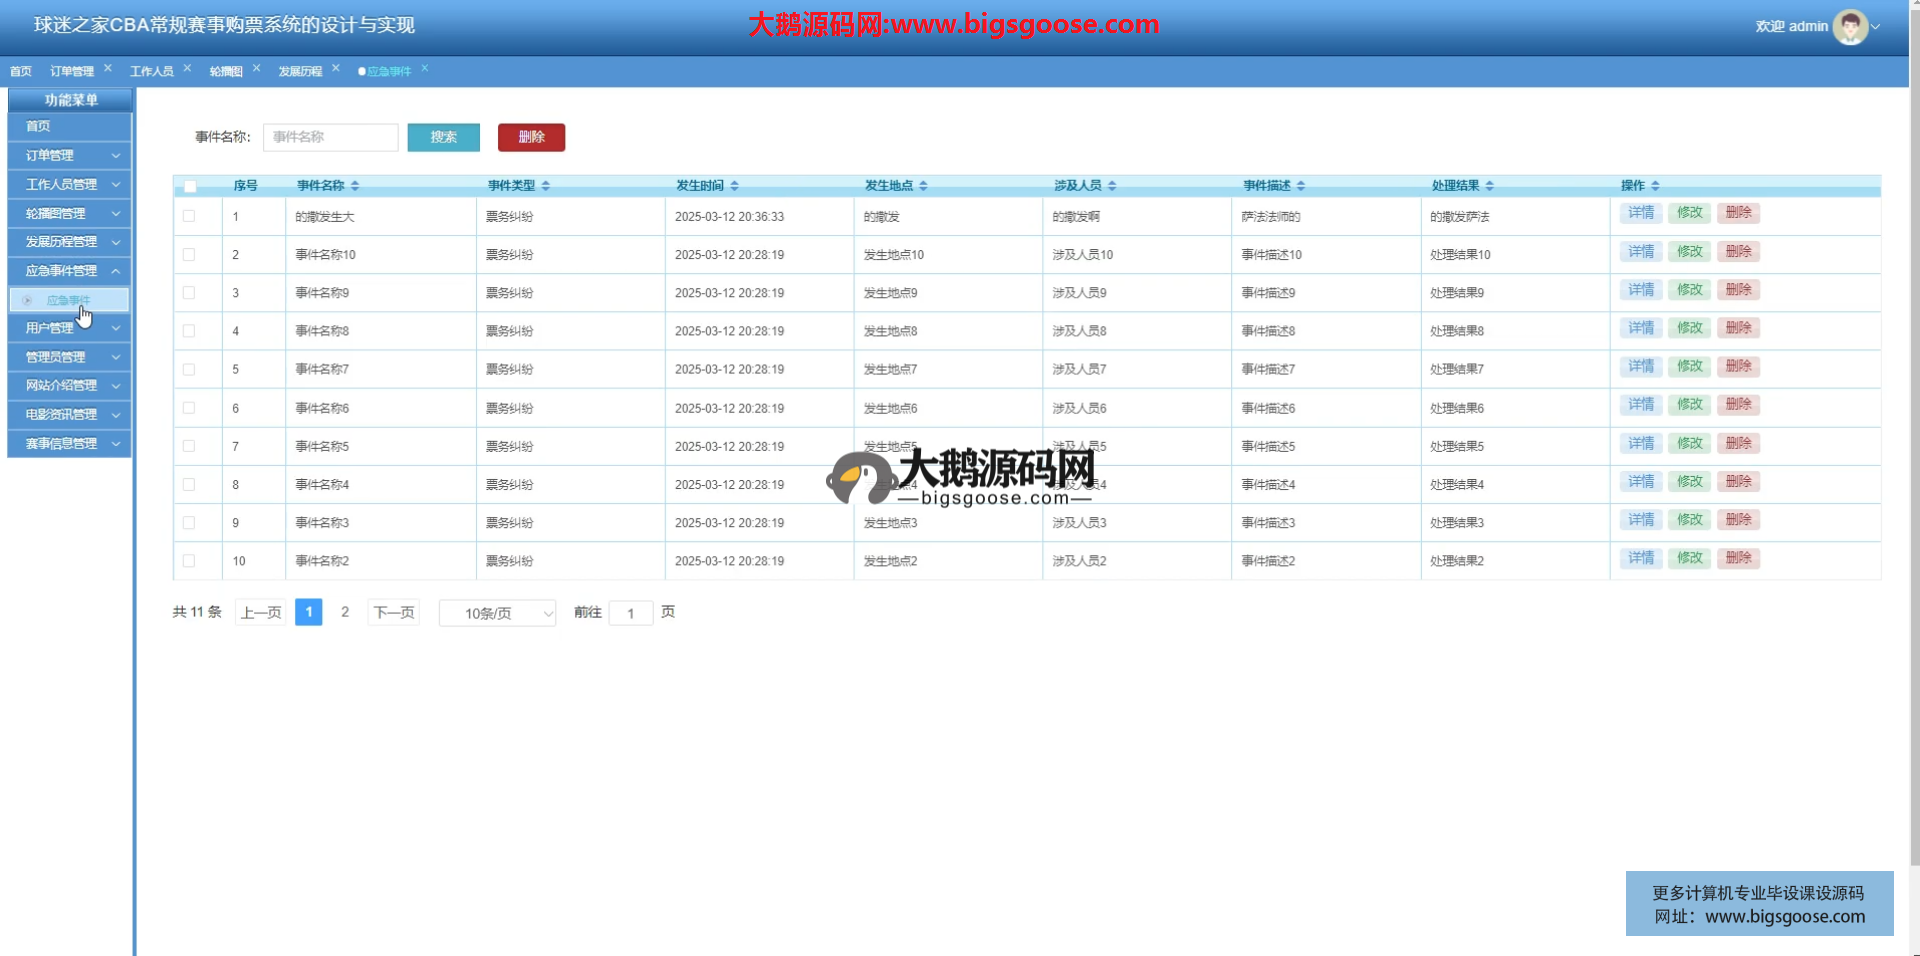Switch to the 首页 tab
Screen dimensions: 1920x956
coord(21,71)
